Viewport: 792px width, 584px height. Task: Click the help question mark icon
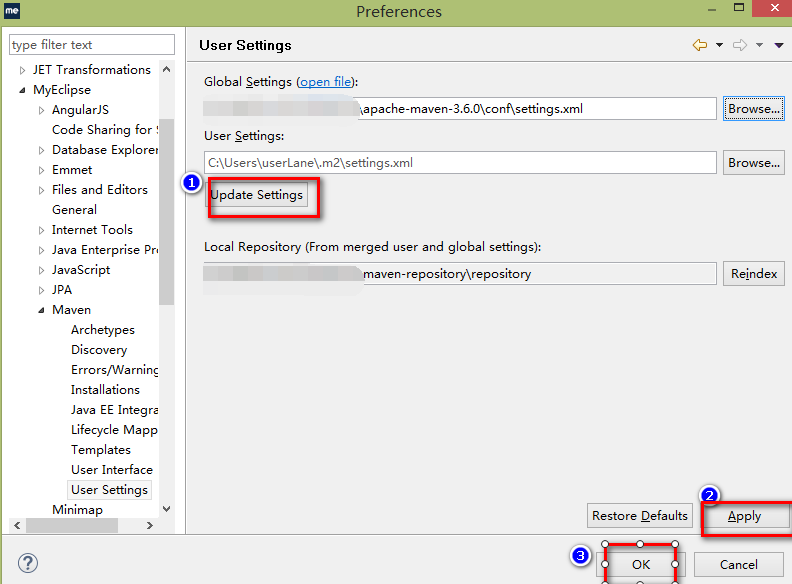click(28, 563)
